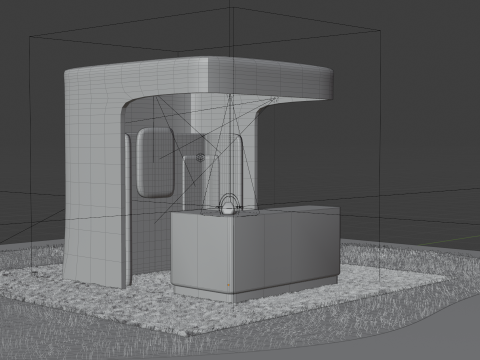
Task: Select the counter cabinet object
Action: [x=255, y=253]
